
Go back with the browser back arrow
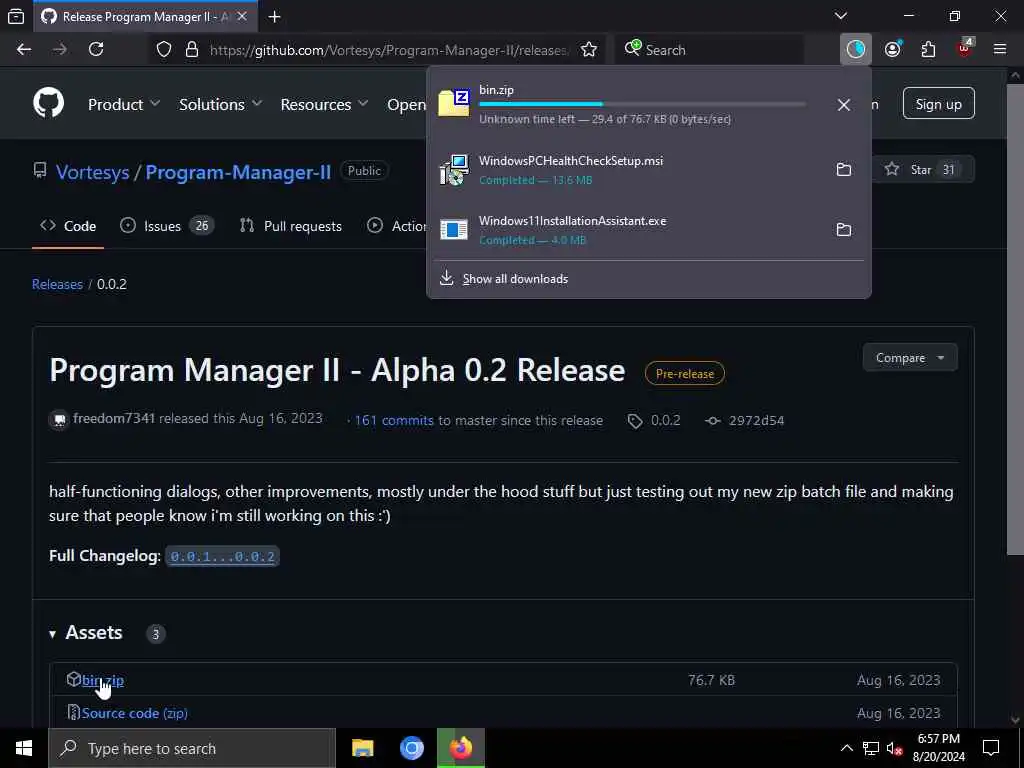(x=24, y=50)
